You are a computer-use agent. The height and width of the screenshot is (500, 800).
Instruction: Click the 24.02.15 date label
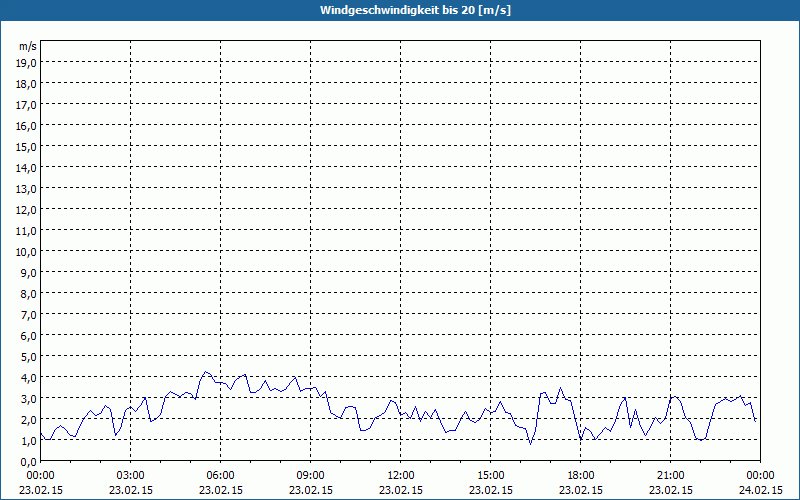click(760, 490)
